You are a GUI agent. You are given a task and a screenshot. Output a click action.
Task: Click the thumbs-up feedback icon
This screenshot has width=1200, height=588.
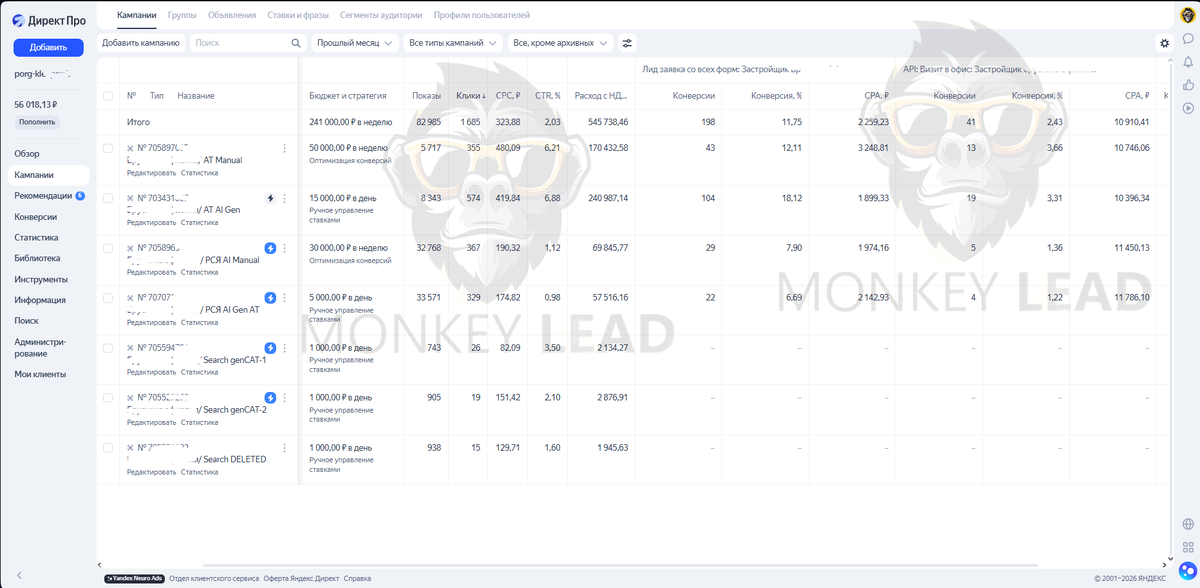(x=1188, y=85)
